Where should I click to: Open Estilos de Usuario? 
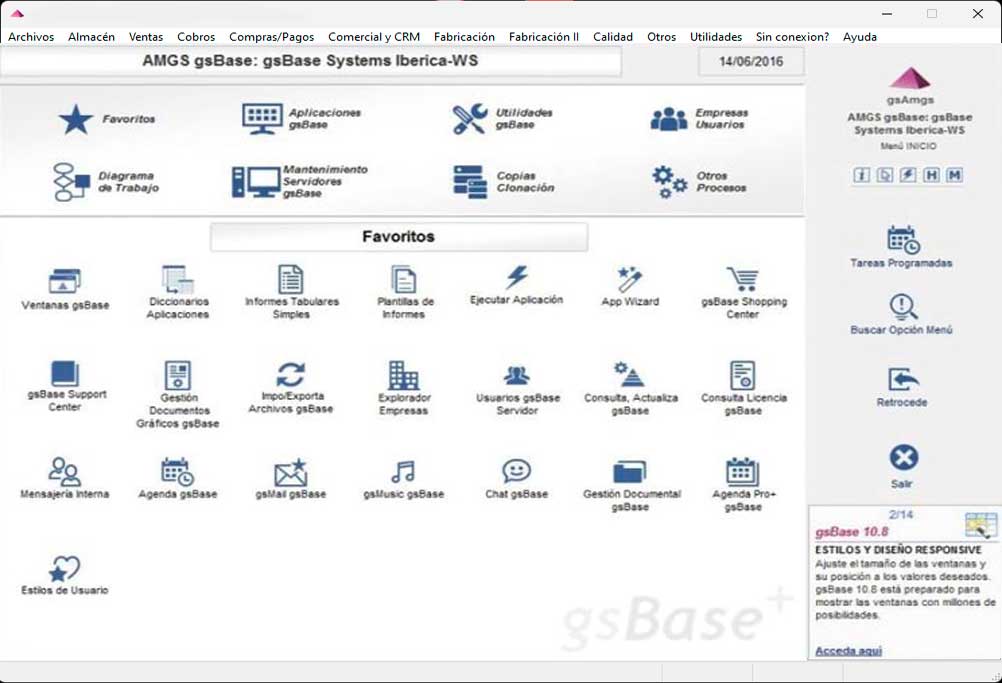(x=65, y=576)
